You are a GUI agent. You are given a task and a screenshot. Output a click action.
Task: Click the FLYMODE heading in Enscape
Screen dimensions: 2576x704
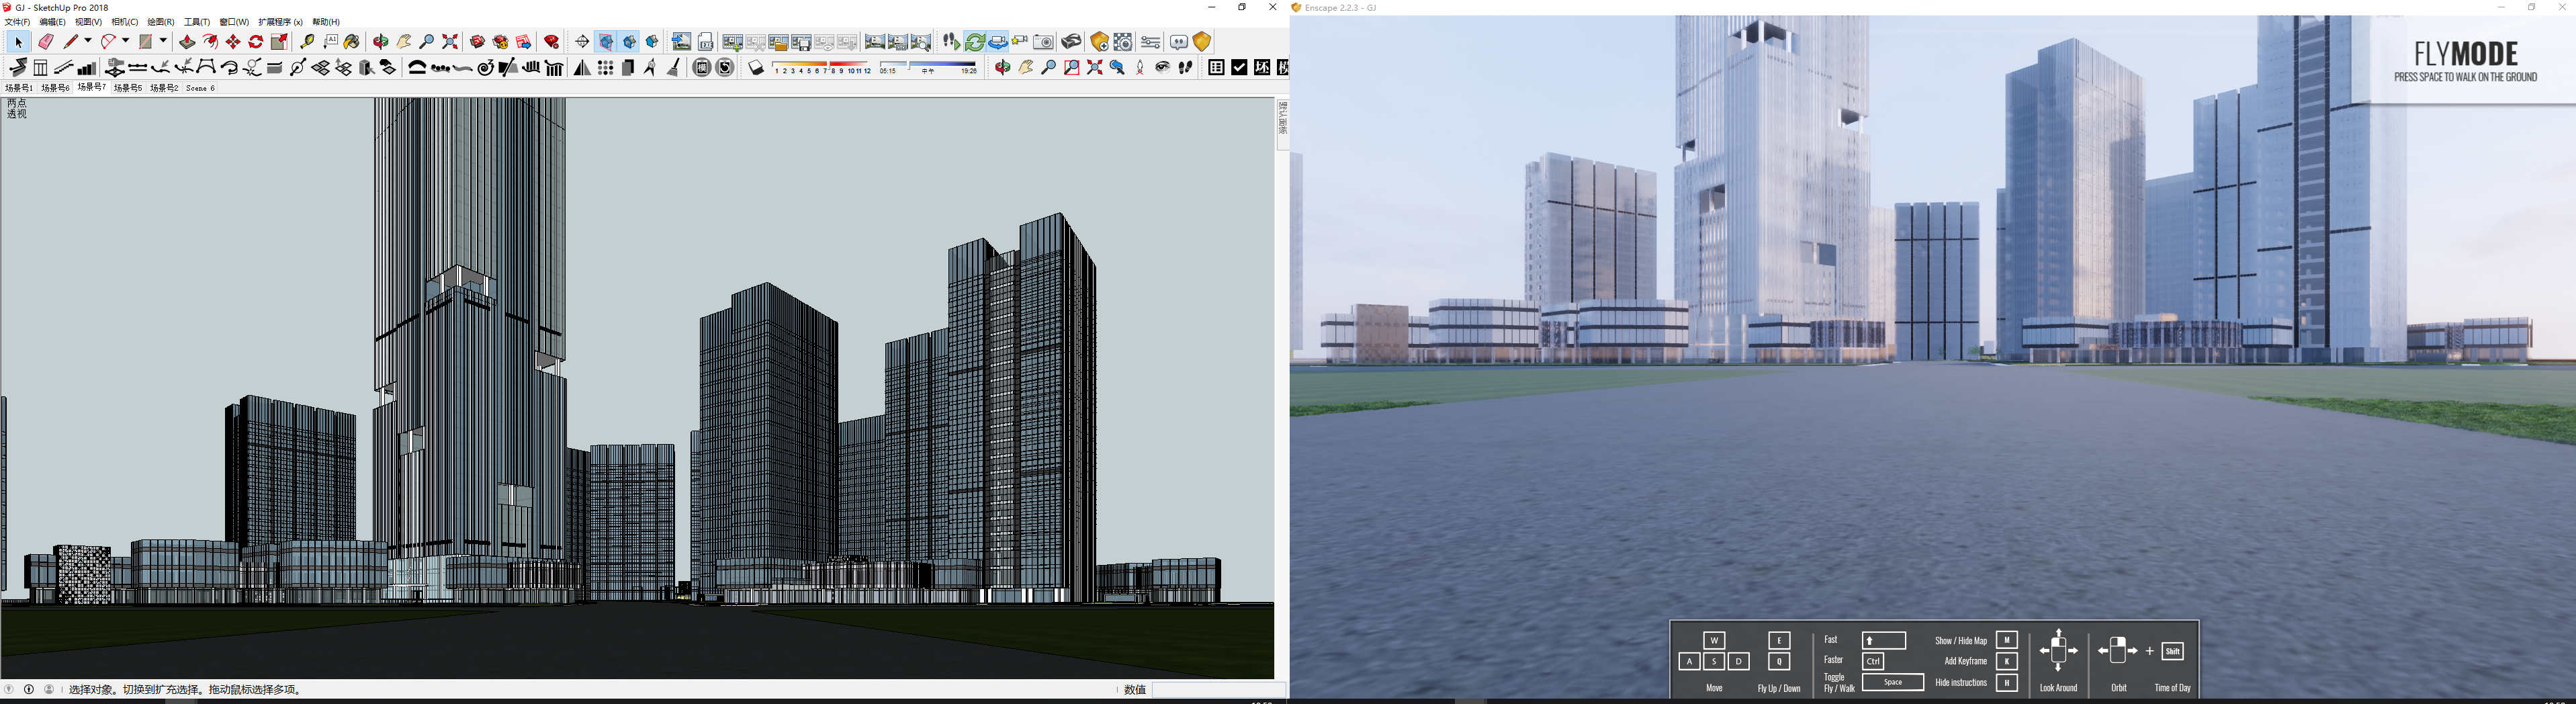(2465, 53)
